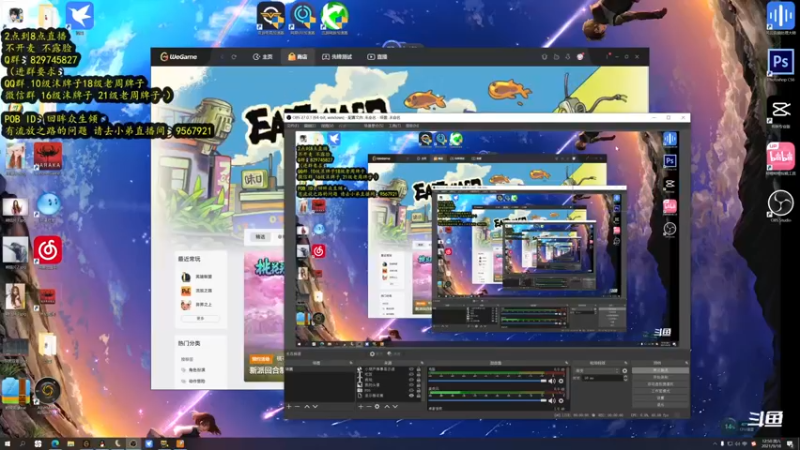Toggle visibility of the first OBS source
Viewport: 800px width, 450px height.
tap(411, 369)
